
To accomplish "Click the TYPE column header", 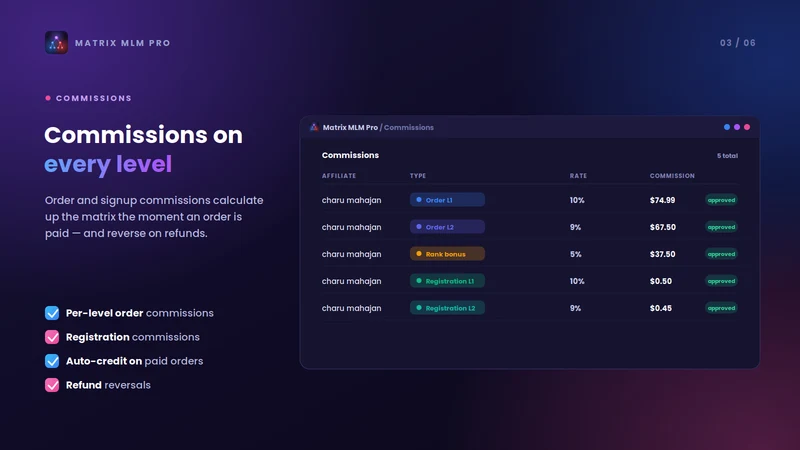I will tap(418, 176).
